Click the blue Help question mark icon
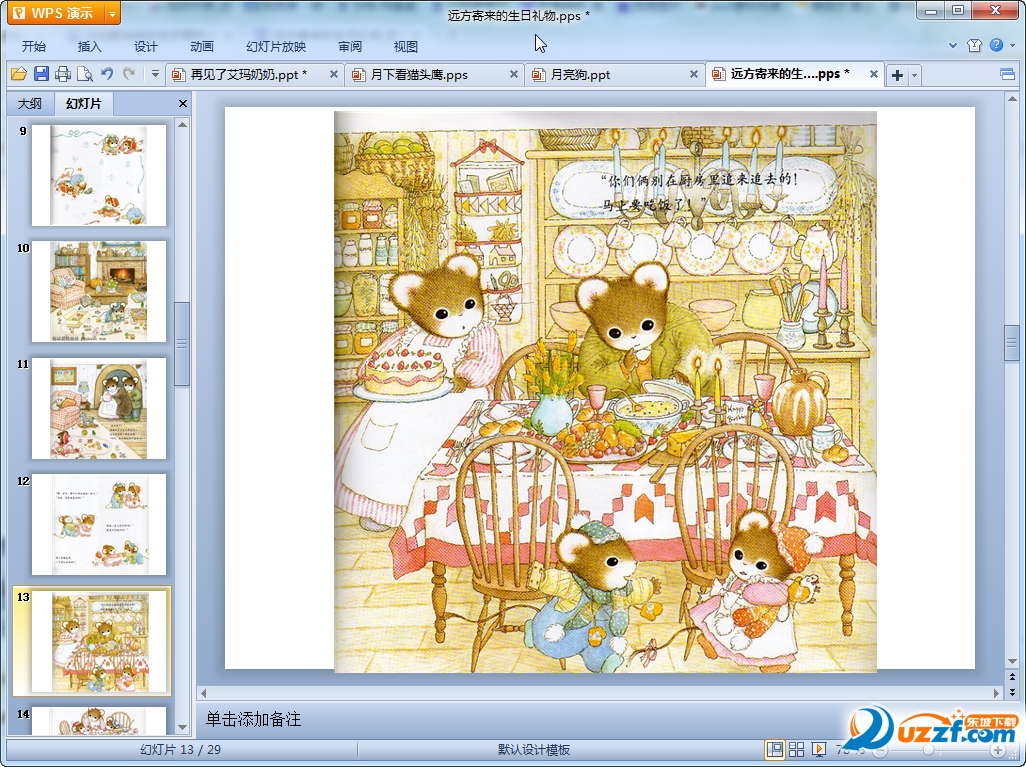The image size is (1026, 767). [996, 46]
